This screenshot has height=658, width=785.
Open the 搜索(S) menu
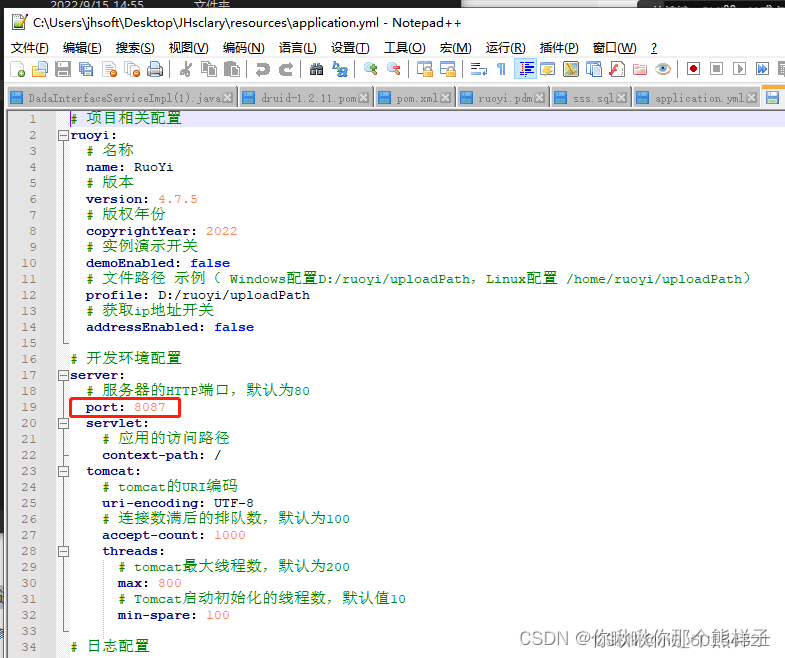coord(135,48)
